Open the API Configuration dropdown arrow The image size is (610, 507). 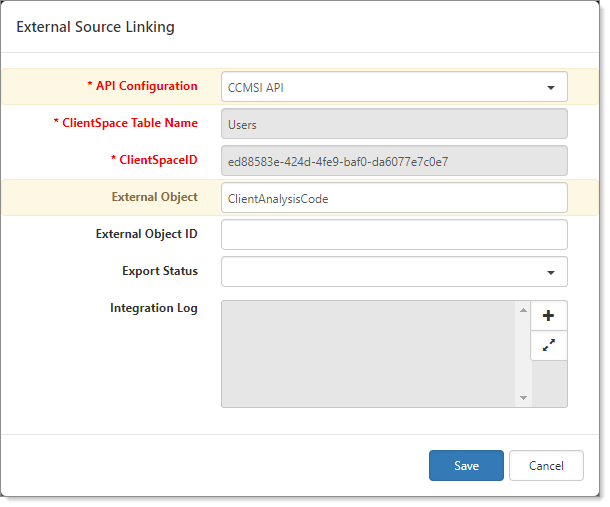click(x=551, y=88)
